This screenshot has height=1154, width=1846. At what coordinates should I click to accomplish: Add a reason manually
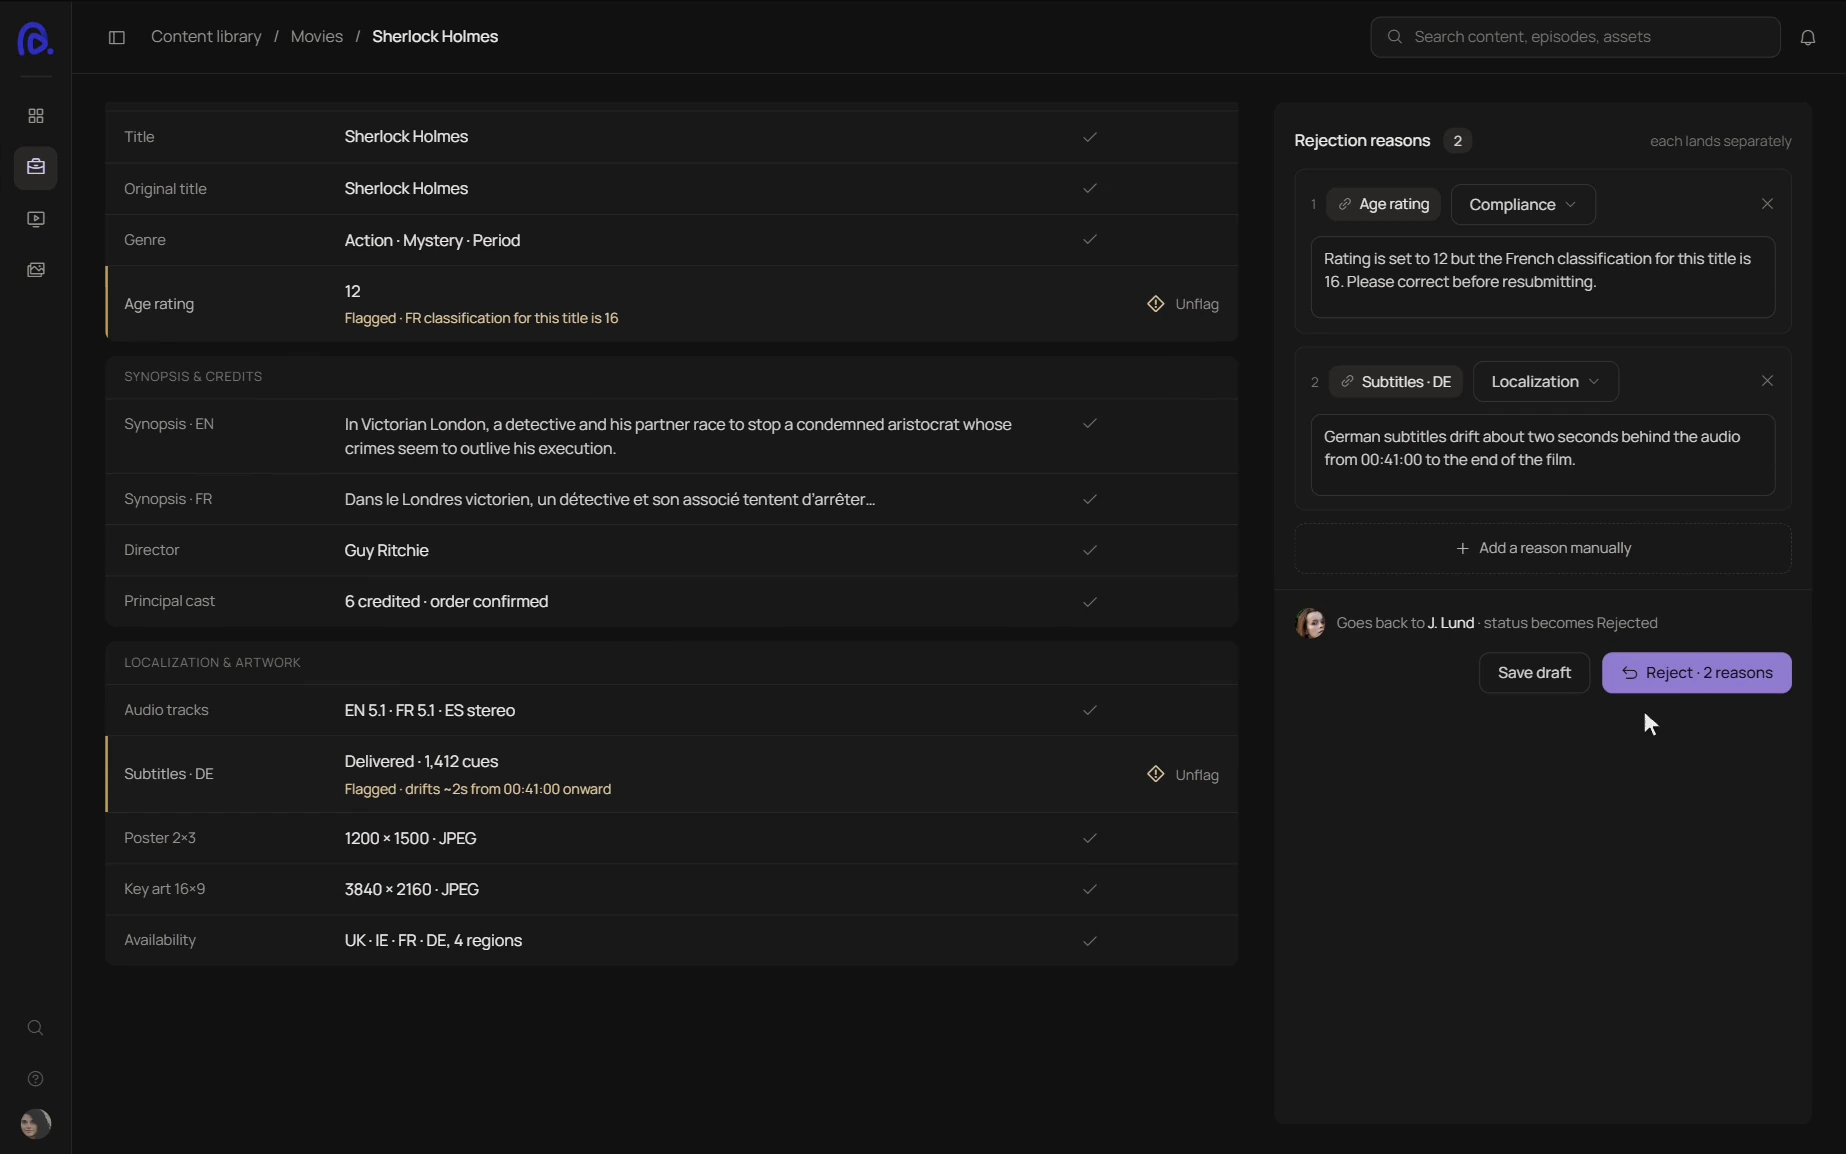(1543, 548)
